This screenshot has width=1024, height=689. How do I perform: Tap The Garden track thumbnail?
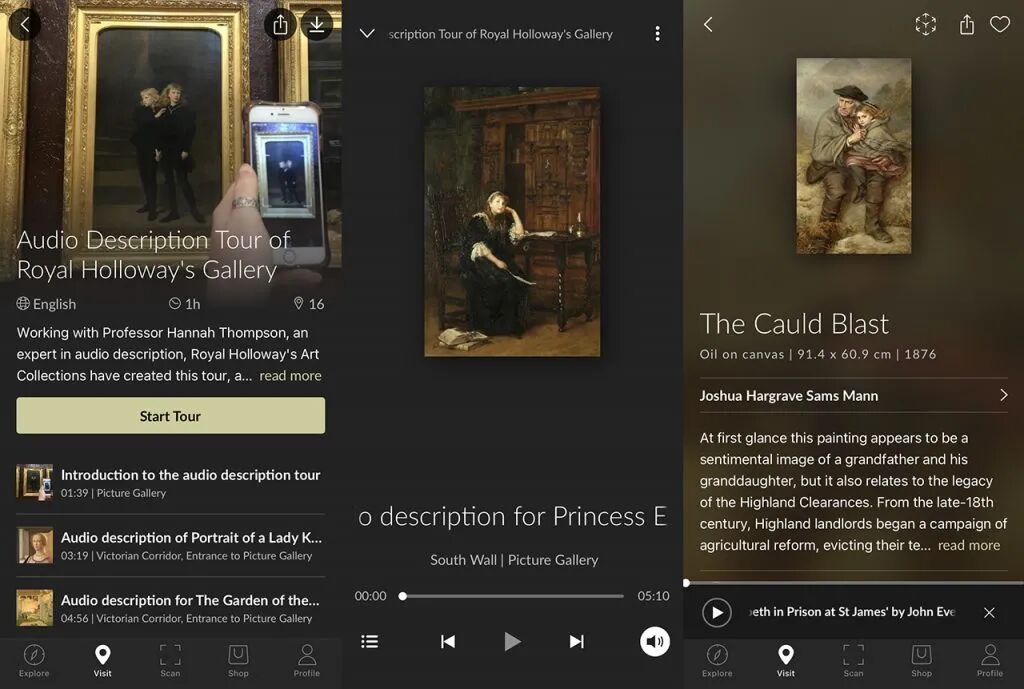35,608
